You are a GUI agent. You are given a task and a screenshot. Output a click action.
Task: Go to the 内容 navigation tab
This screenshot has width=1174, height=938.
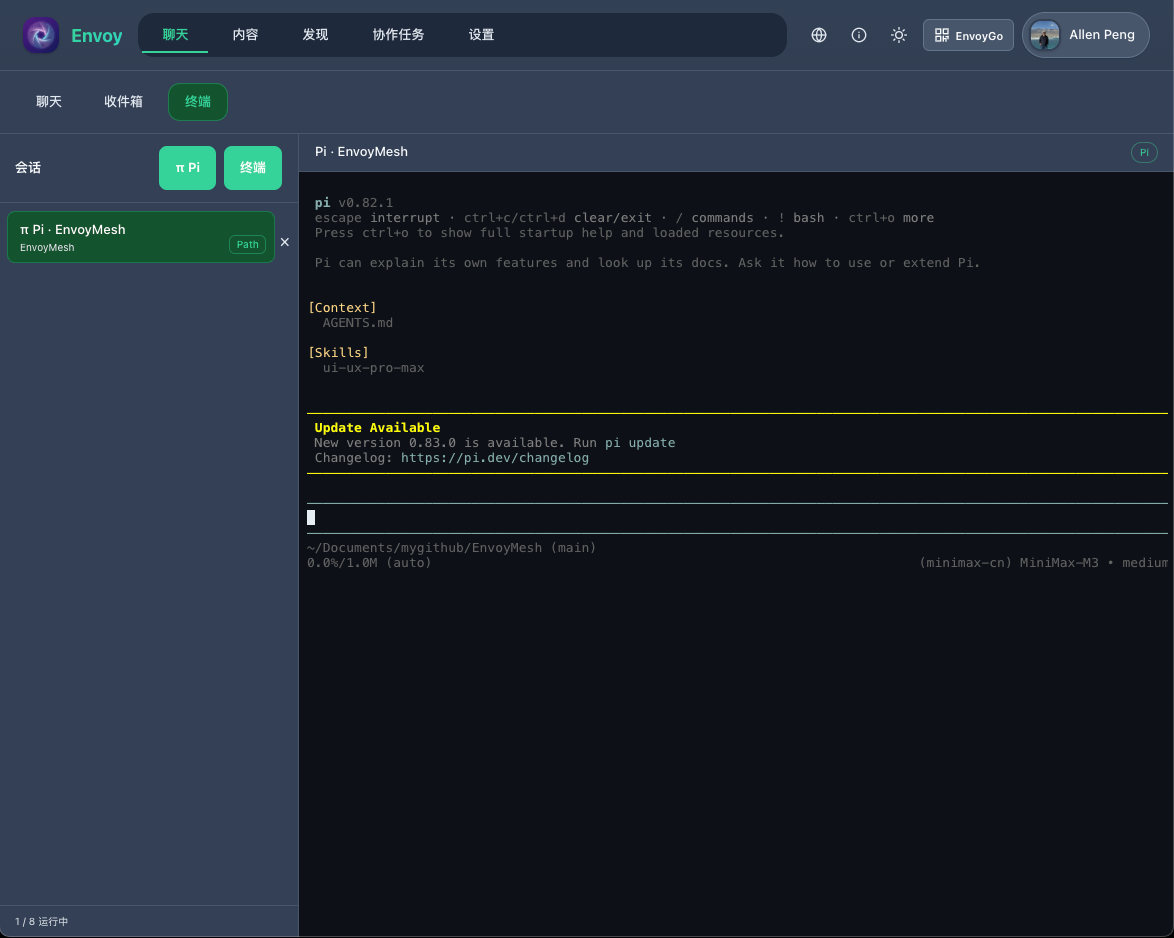pos(246,35)
